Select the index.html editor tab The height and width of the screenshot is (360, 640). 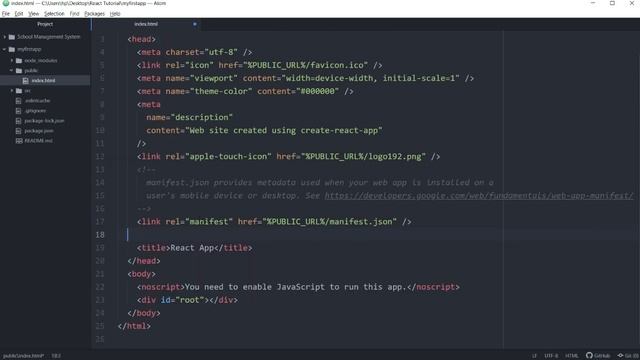coord(146,24)
